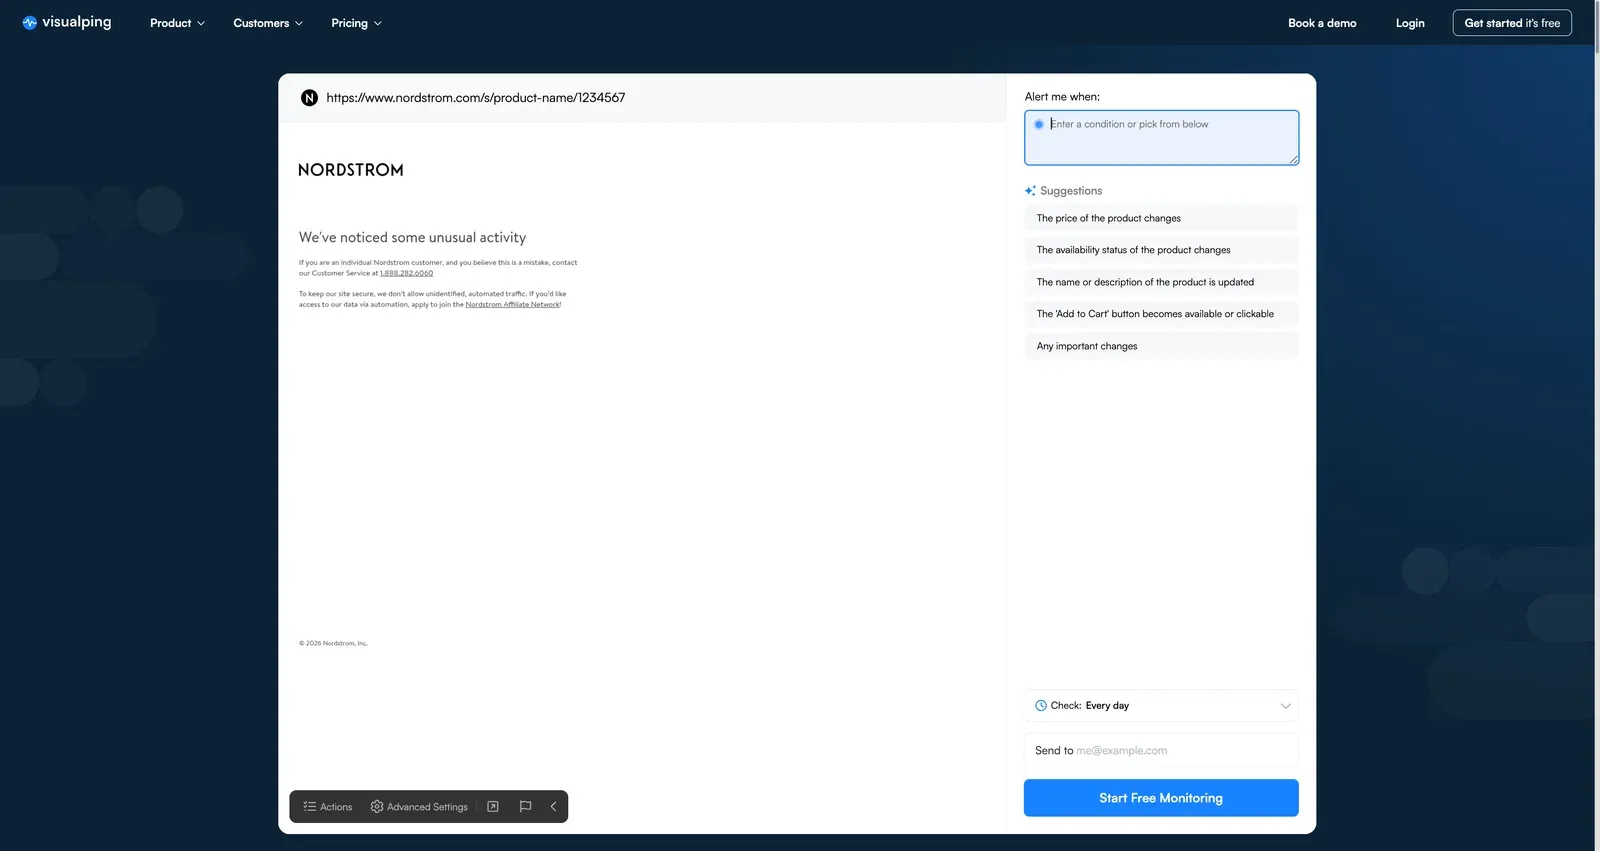Click Start Free Monitoring button

[x=1161, y=798]
